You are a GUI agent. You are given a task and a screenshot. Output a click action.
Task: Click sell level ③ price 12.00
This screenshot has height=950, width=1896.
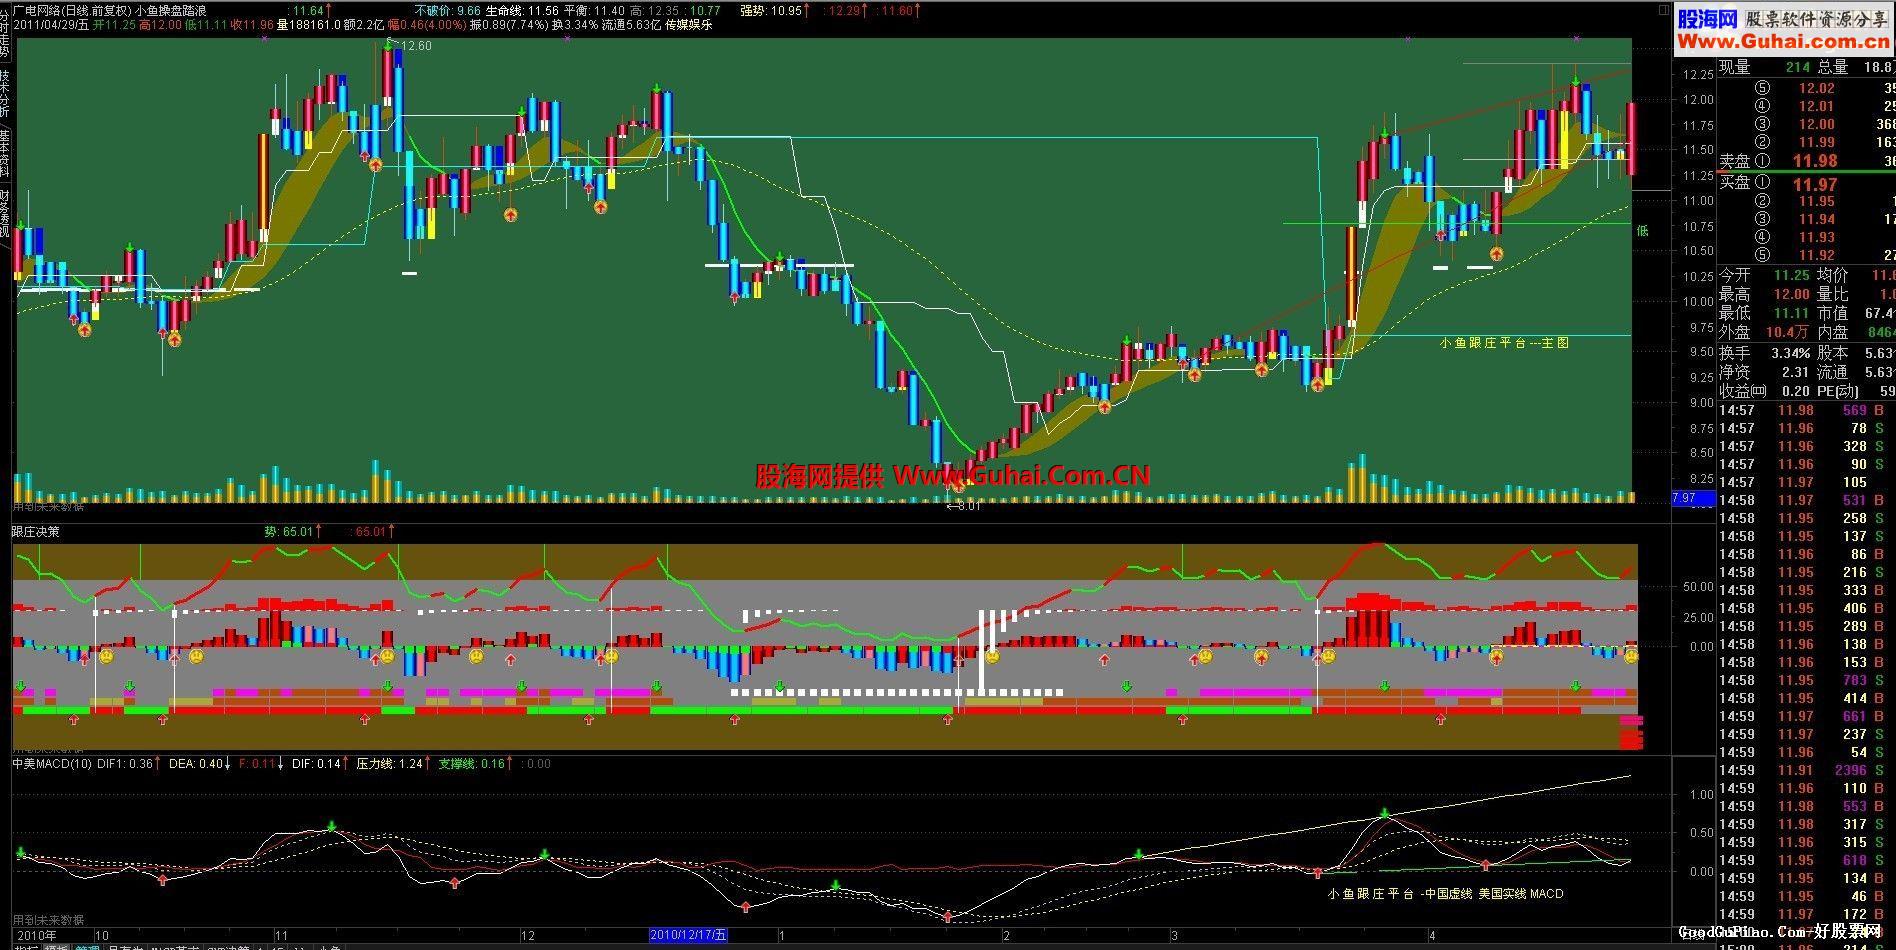pos(1816,124)
